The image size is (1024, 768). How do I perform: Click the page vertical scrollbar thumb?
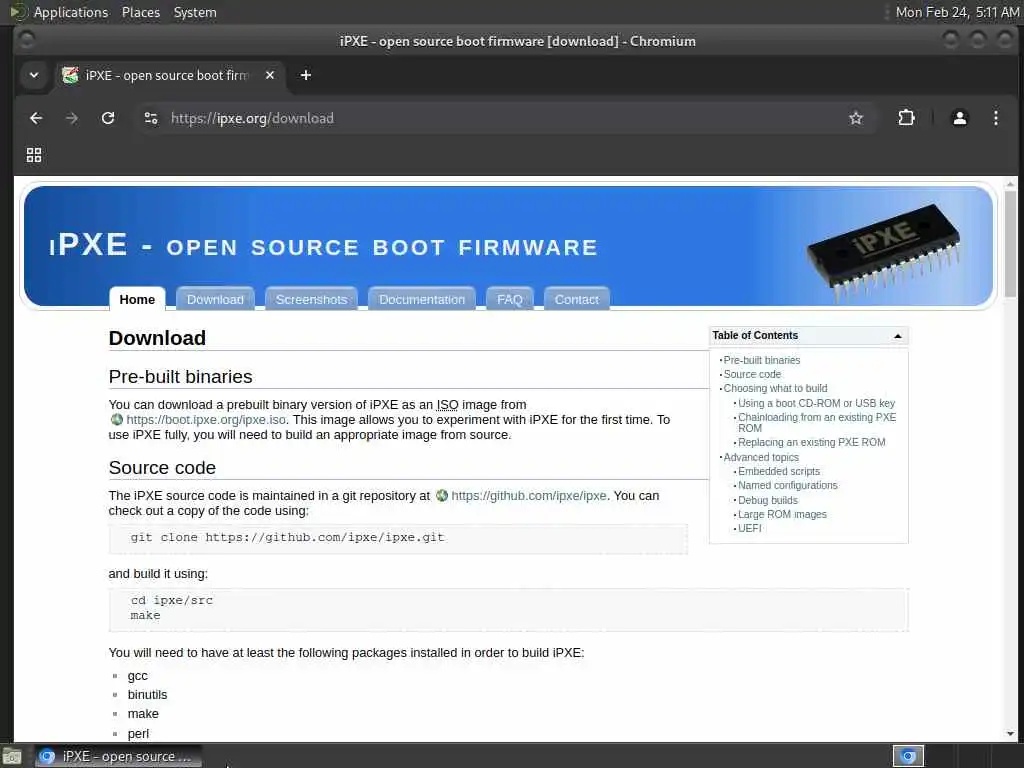click(1010, 245)
